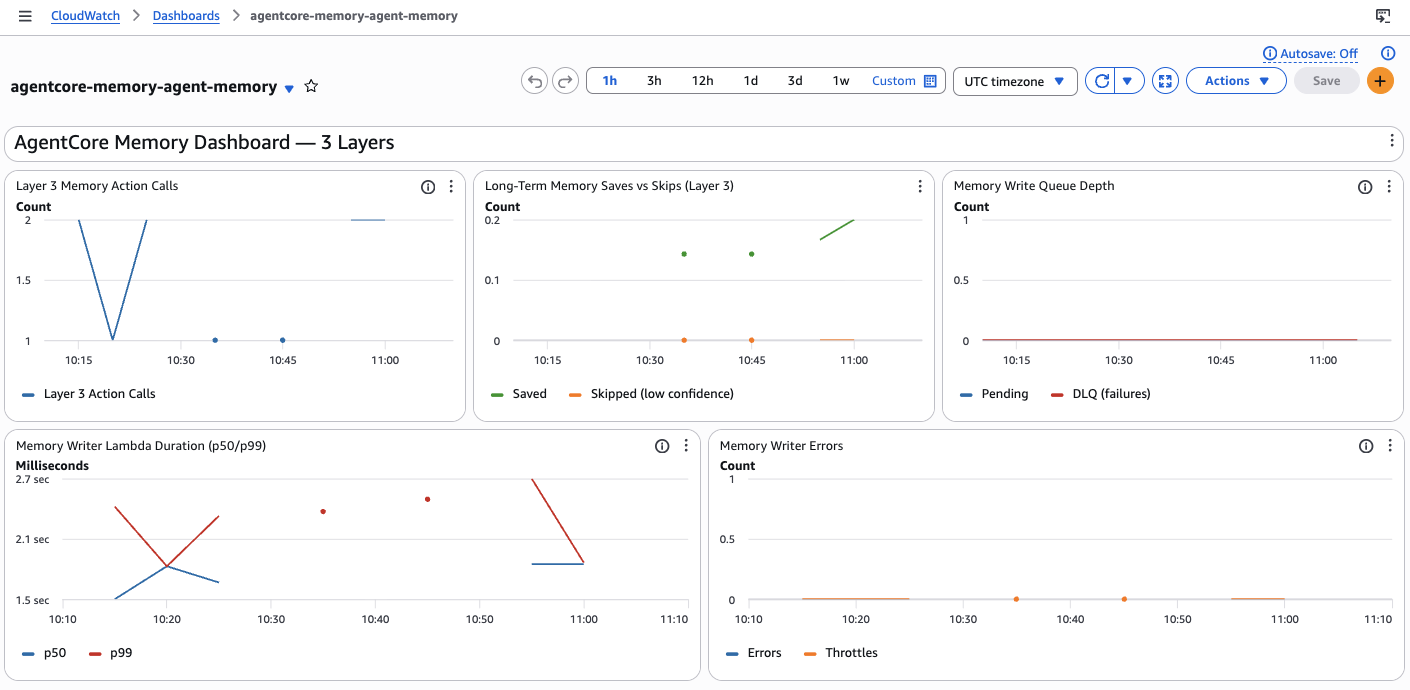Select the 1d time range
The image size is (1410, 690).
751,81
